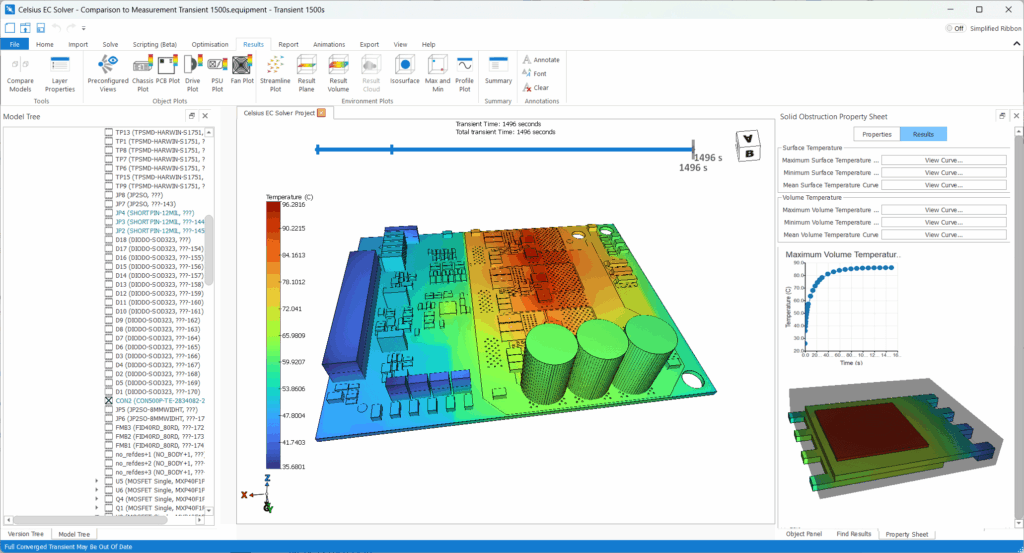Click the view orientation cube
Screen dimensions: 1024x553
748,145
